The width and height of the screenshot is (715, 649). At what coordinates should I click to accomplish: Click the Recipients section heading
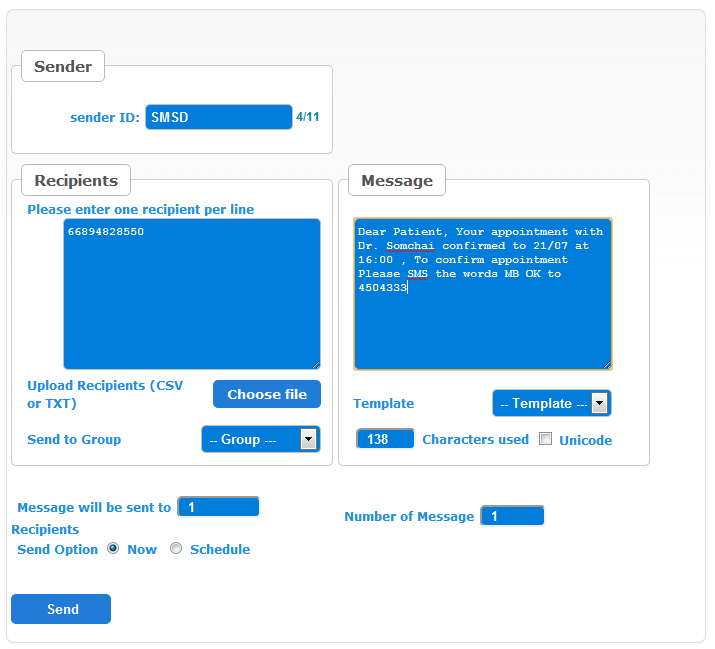coord(76,181)
